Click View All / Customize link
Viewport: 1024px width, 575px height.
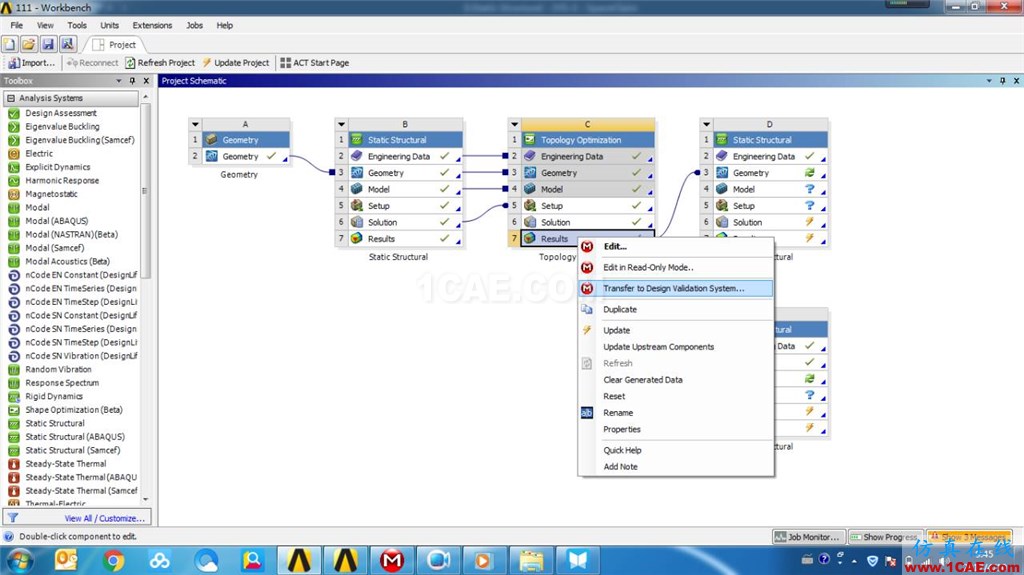click(104, 518)
